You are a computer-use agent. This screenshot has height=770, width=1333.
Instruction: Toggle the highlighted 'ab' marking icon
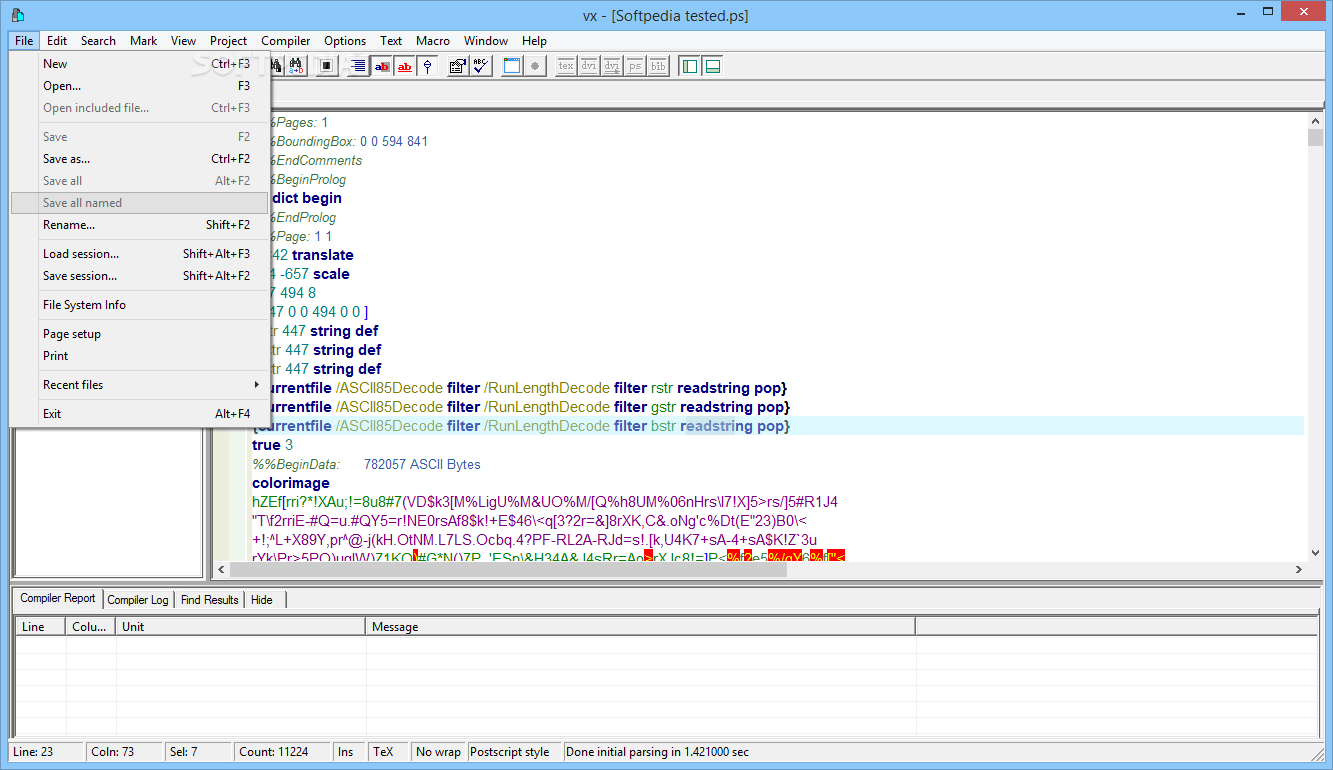click(x=382, y=66)
